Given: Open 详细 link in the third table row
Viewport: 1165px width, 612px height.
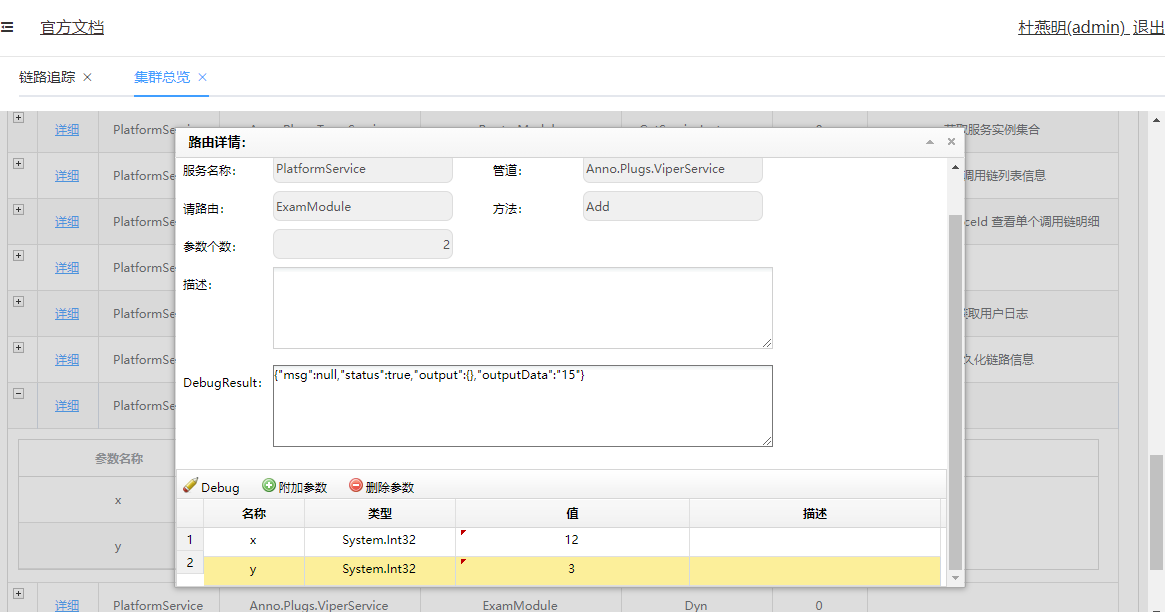Looking at the screenshot, I should click(x=67, y=222).
